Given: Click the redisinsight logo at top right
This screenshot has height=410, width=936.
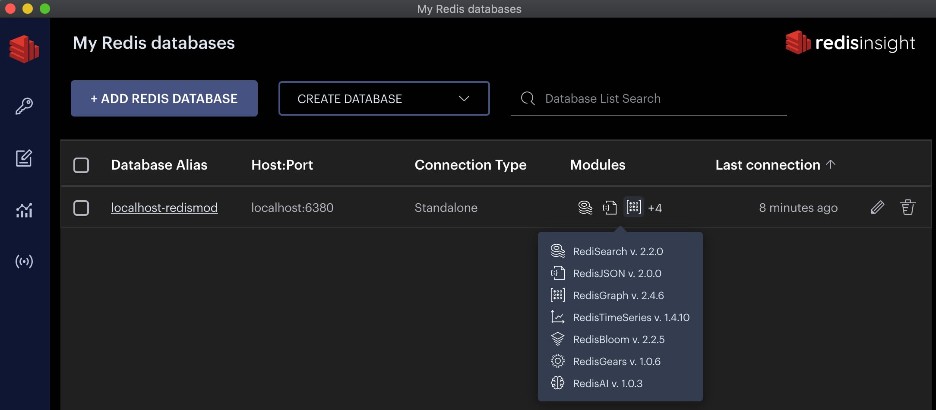Looking at the screenshot, I should tap(850, 42).
